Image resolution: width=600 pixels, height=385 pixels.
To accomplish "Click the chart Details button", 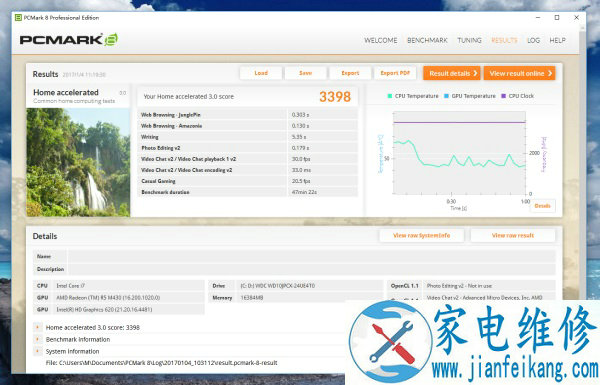I will coord(542,206).
